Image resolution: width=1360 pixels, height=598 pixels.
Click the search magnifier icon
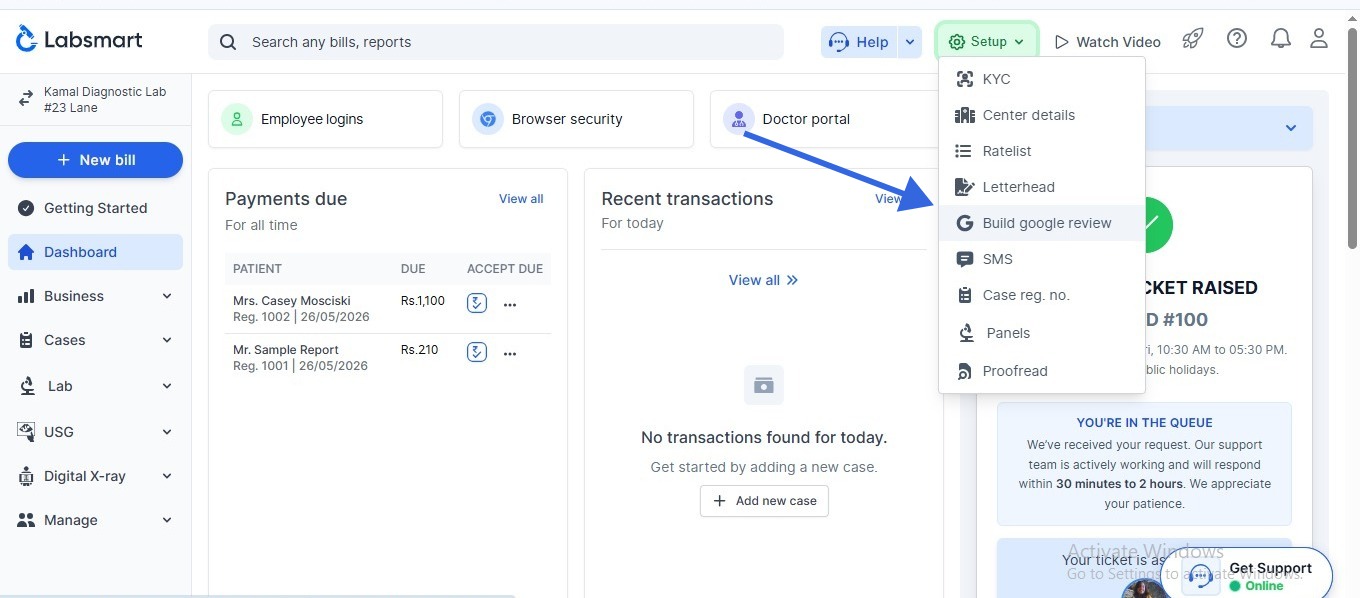pos(228,42)
